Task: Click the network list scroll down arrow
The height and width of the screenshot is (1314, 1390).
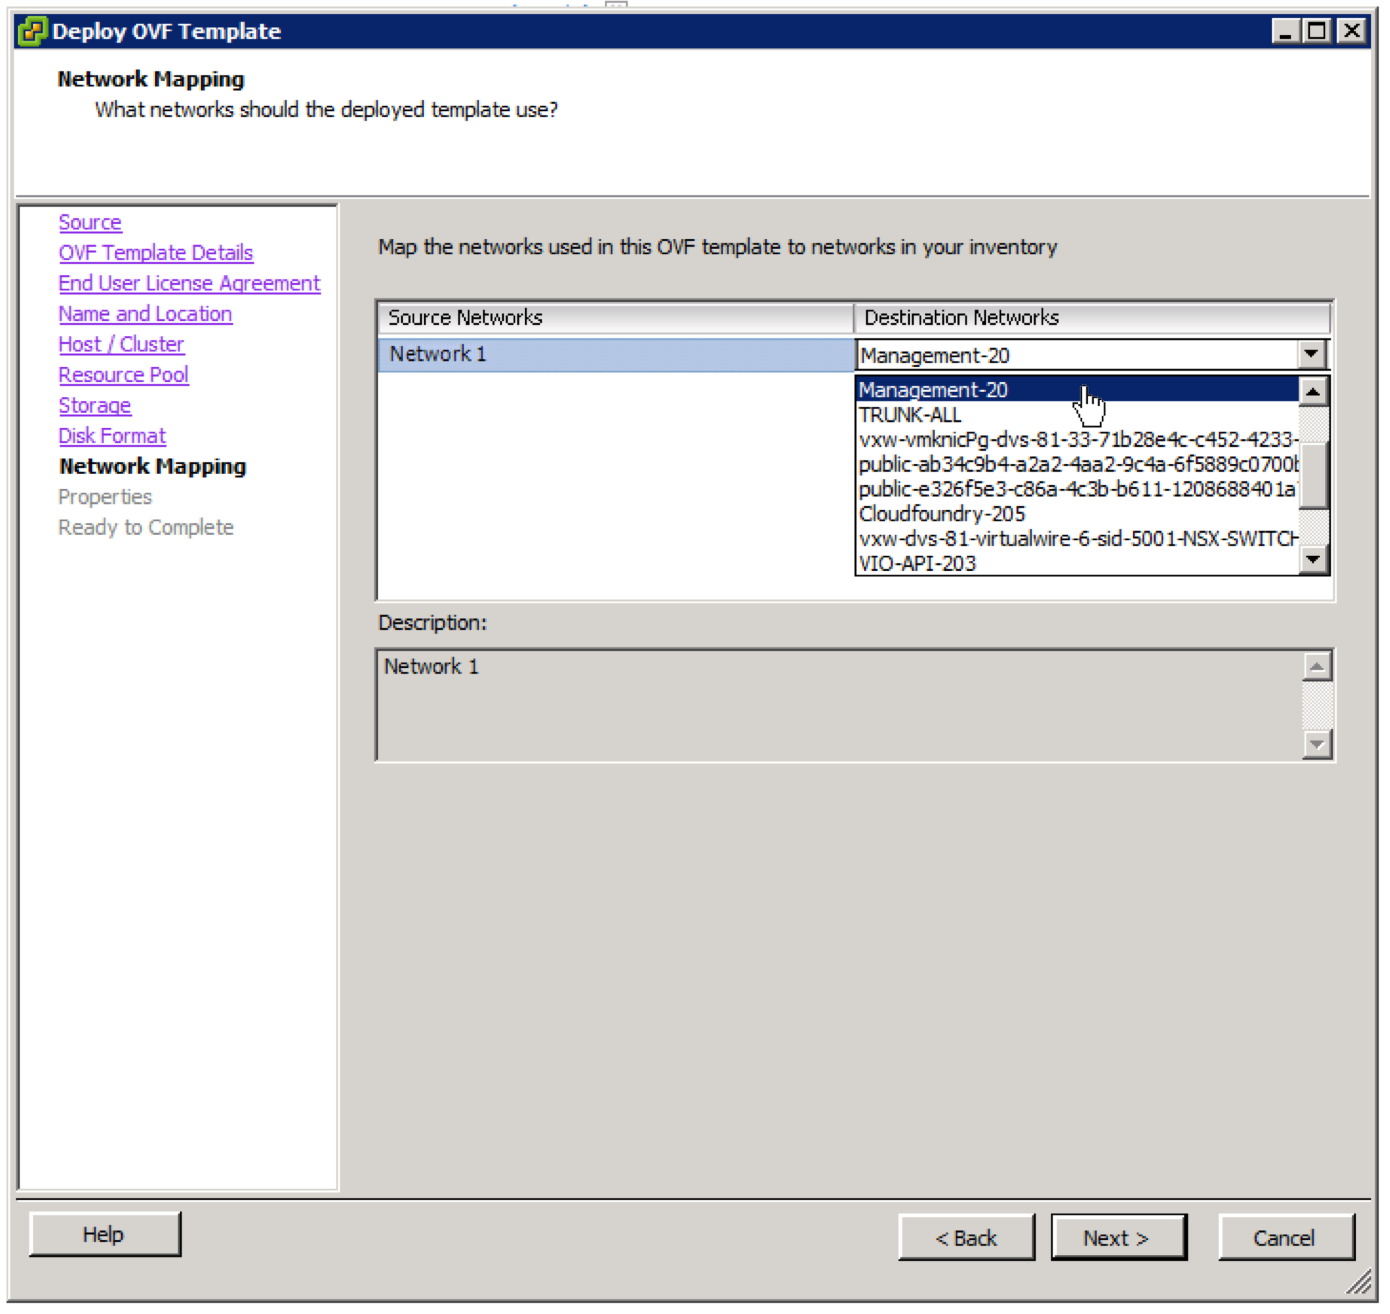Action: pyautogui.click(x=1313, y=560)
